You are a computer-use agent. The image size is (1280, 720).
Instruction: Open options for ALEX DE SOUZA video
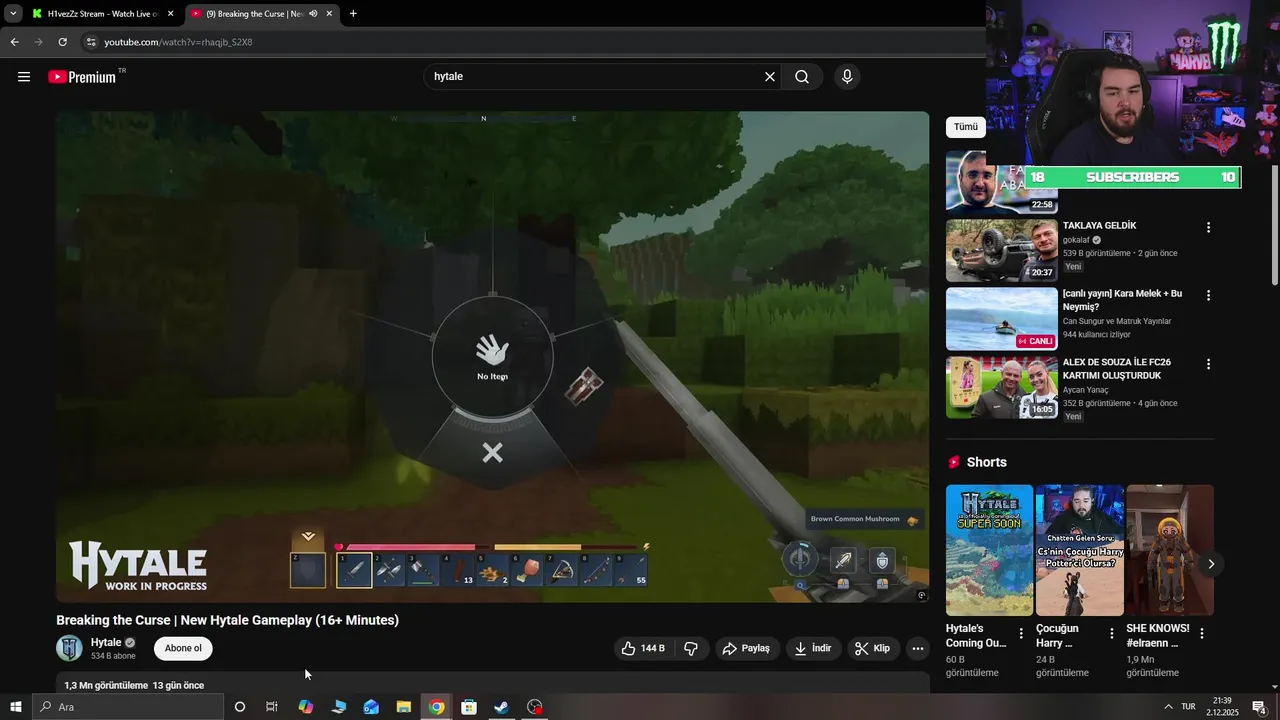coord(1208,364)
